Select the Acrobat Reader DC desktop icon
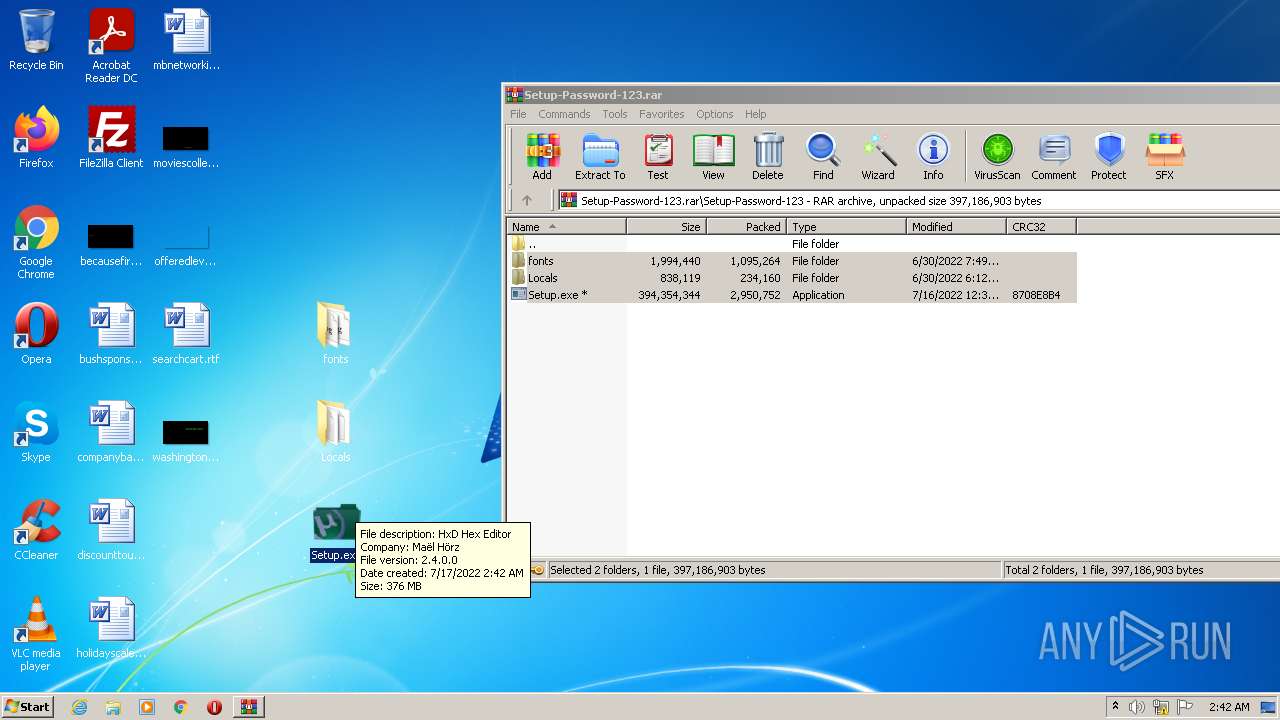Viewport: 1280px width, 720px height. click(111, 46)
